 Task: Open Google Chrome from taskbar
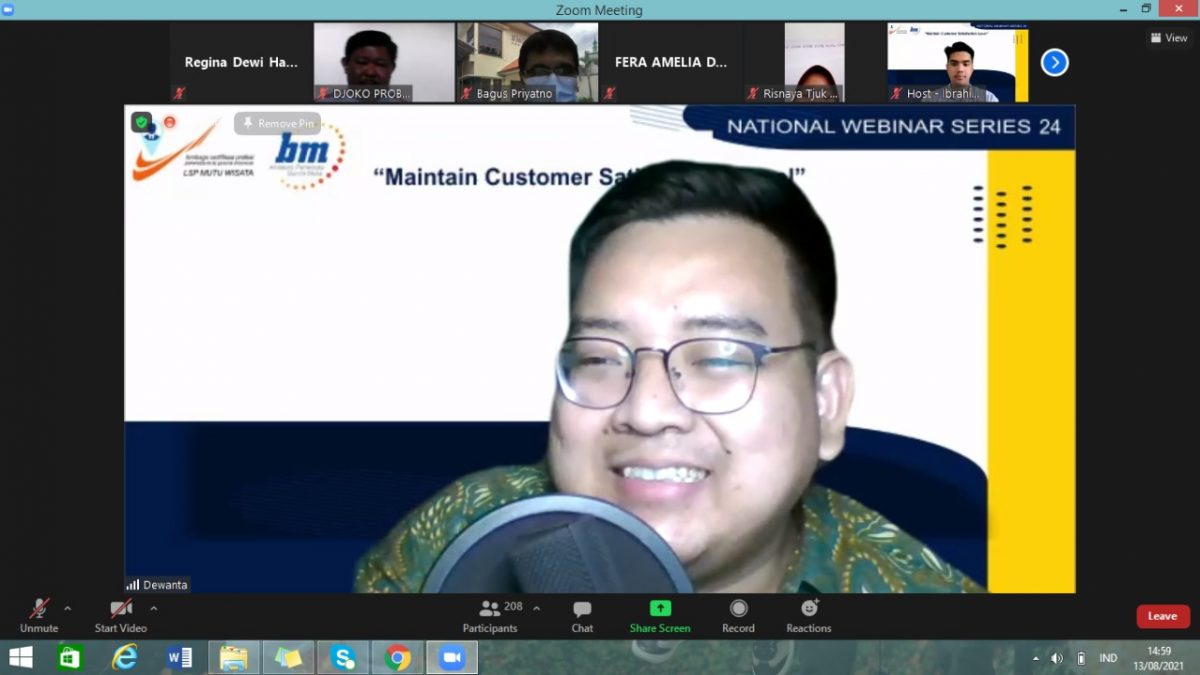point(398,657)
